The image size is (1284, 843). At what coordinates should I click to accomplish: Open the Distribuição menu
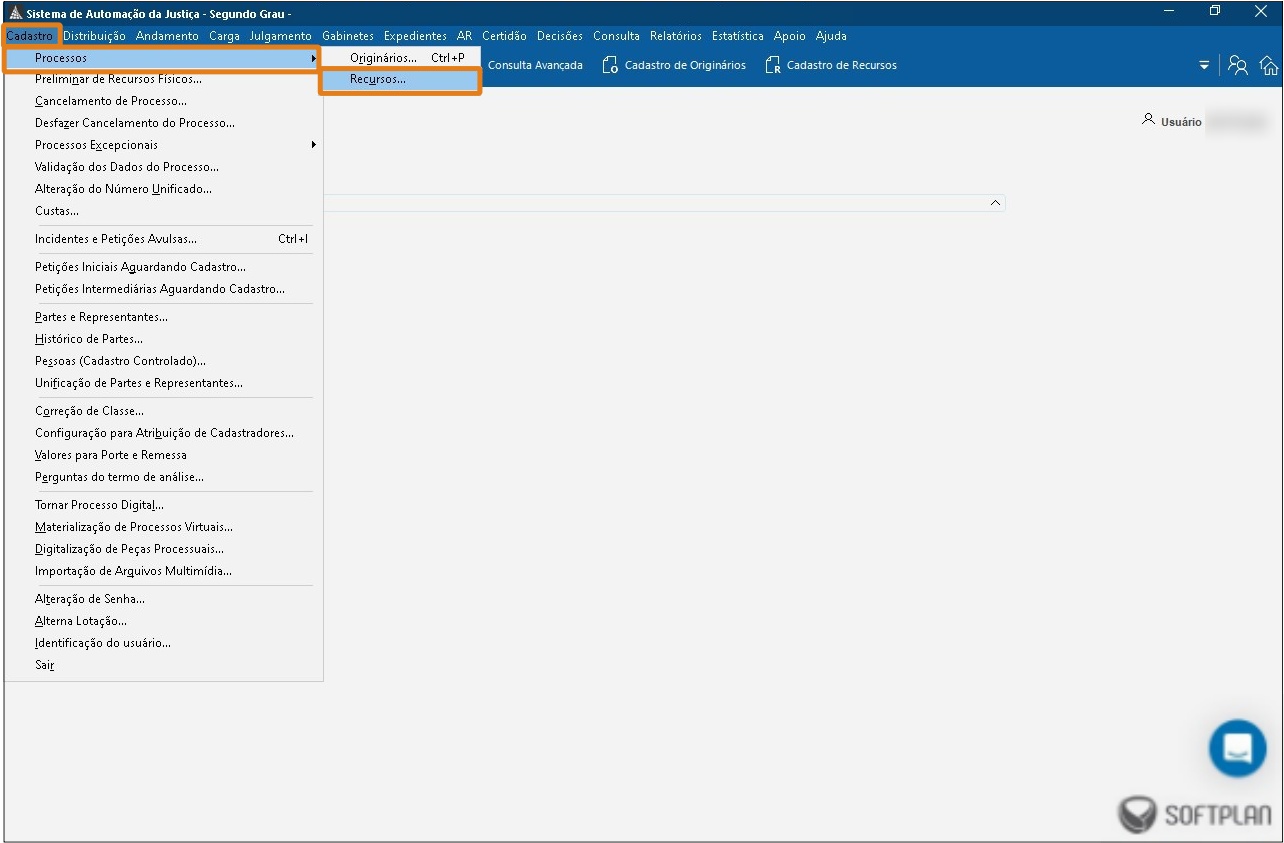pyautogui.click(x=94, y=36)
